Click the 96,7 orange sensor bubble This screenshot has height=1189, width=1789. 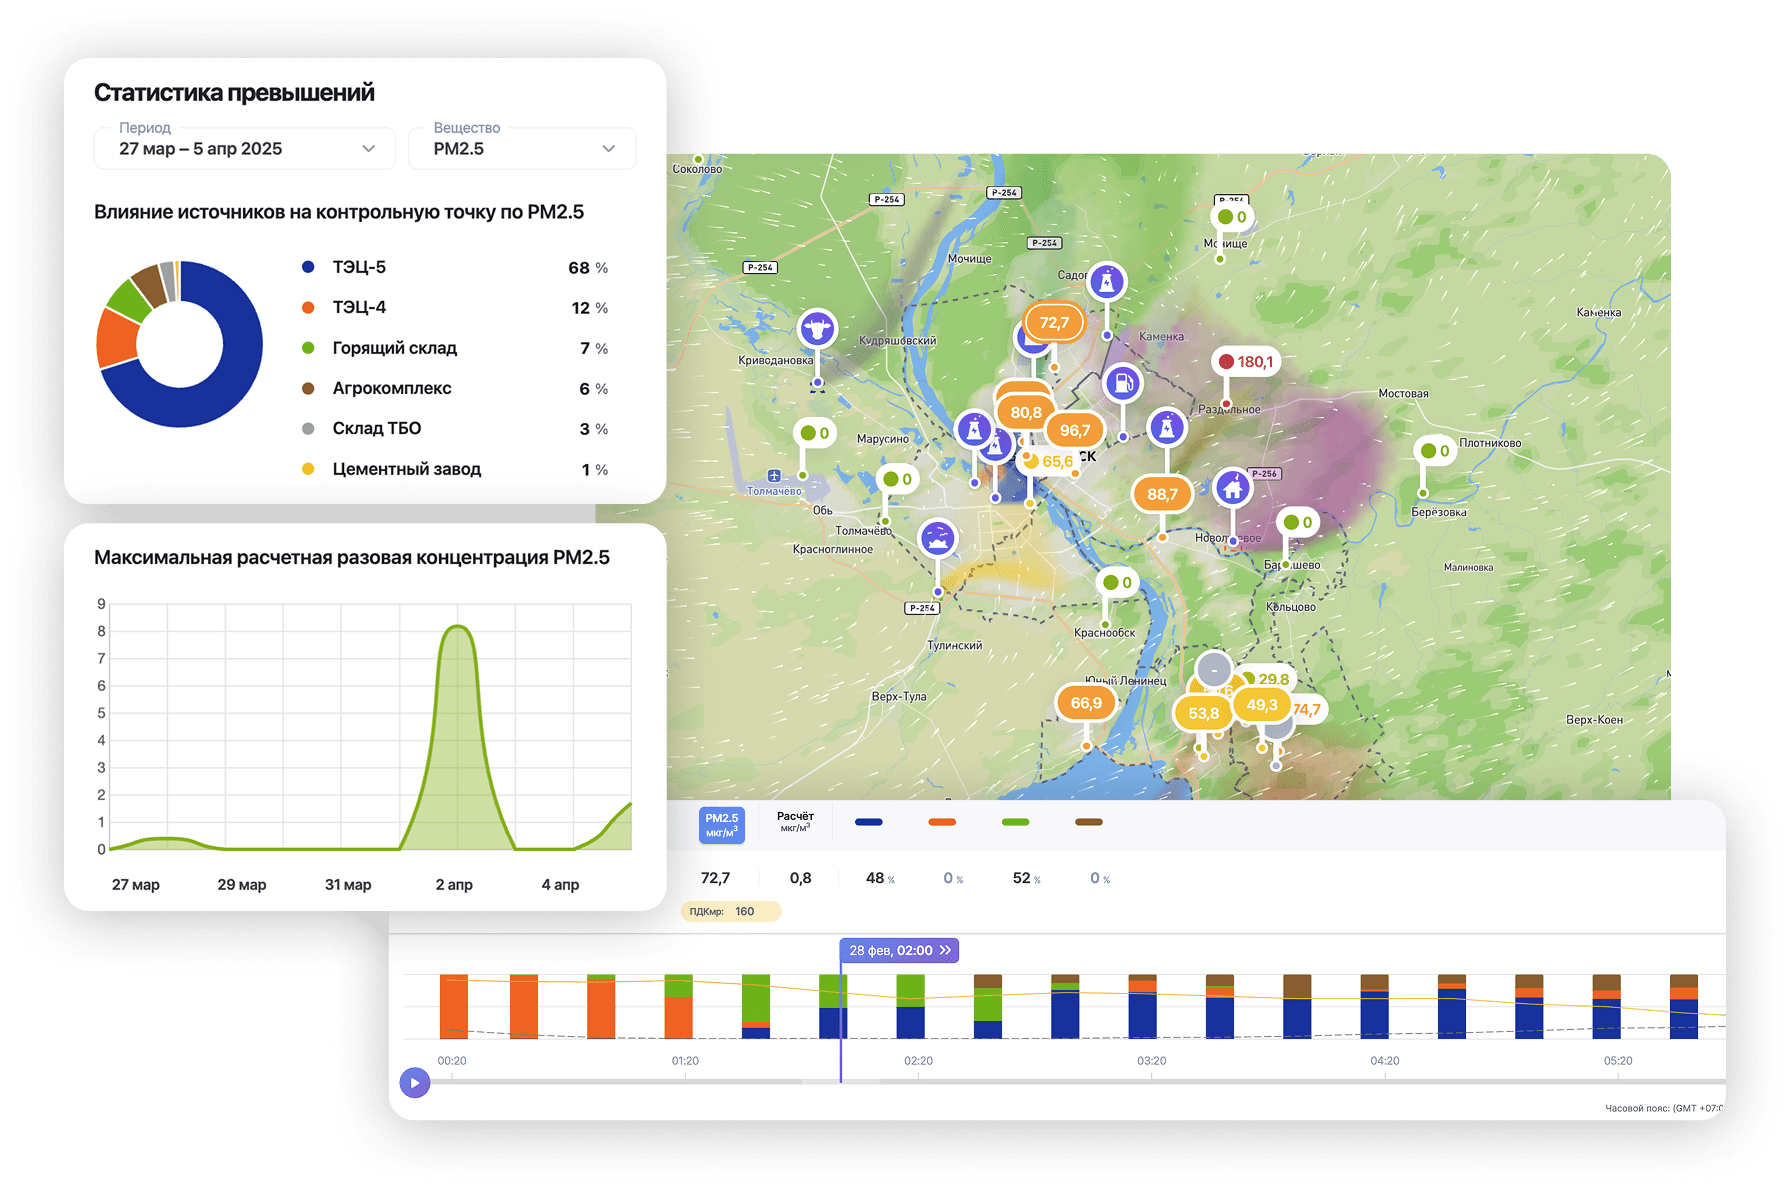point(1074,430)
